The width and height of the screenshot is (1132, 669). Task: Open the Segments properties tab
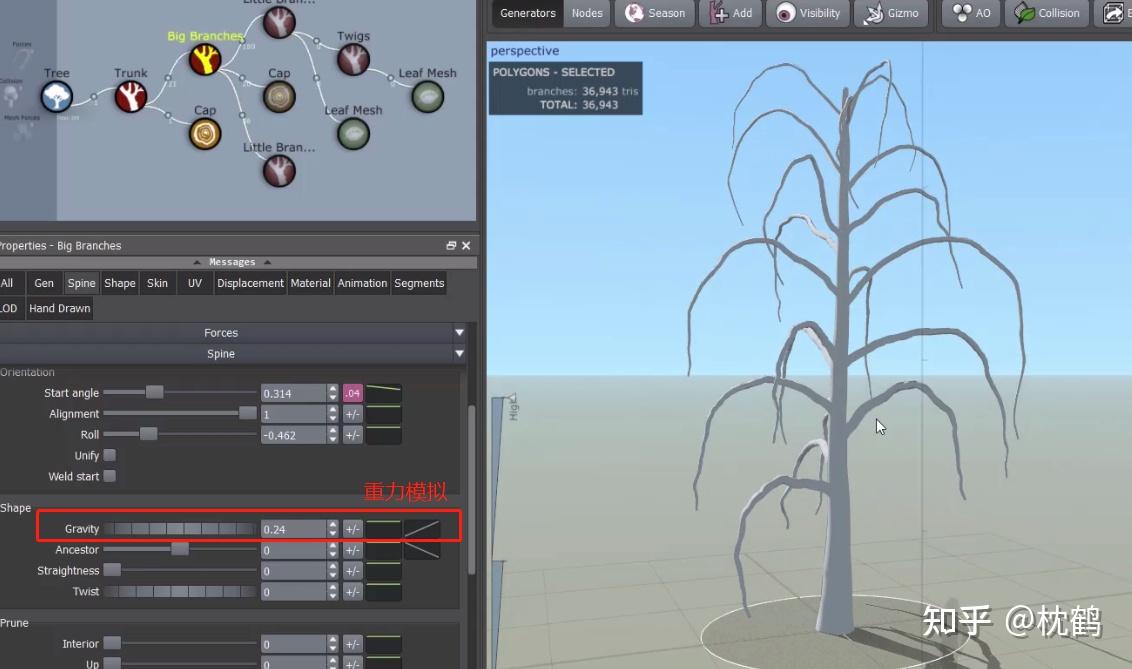tap(419, 283)
